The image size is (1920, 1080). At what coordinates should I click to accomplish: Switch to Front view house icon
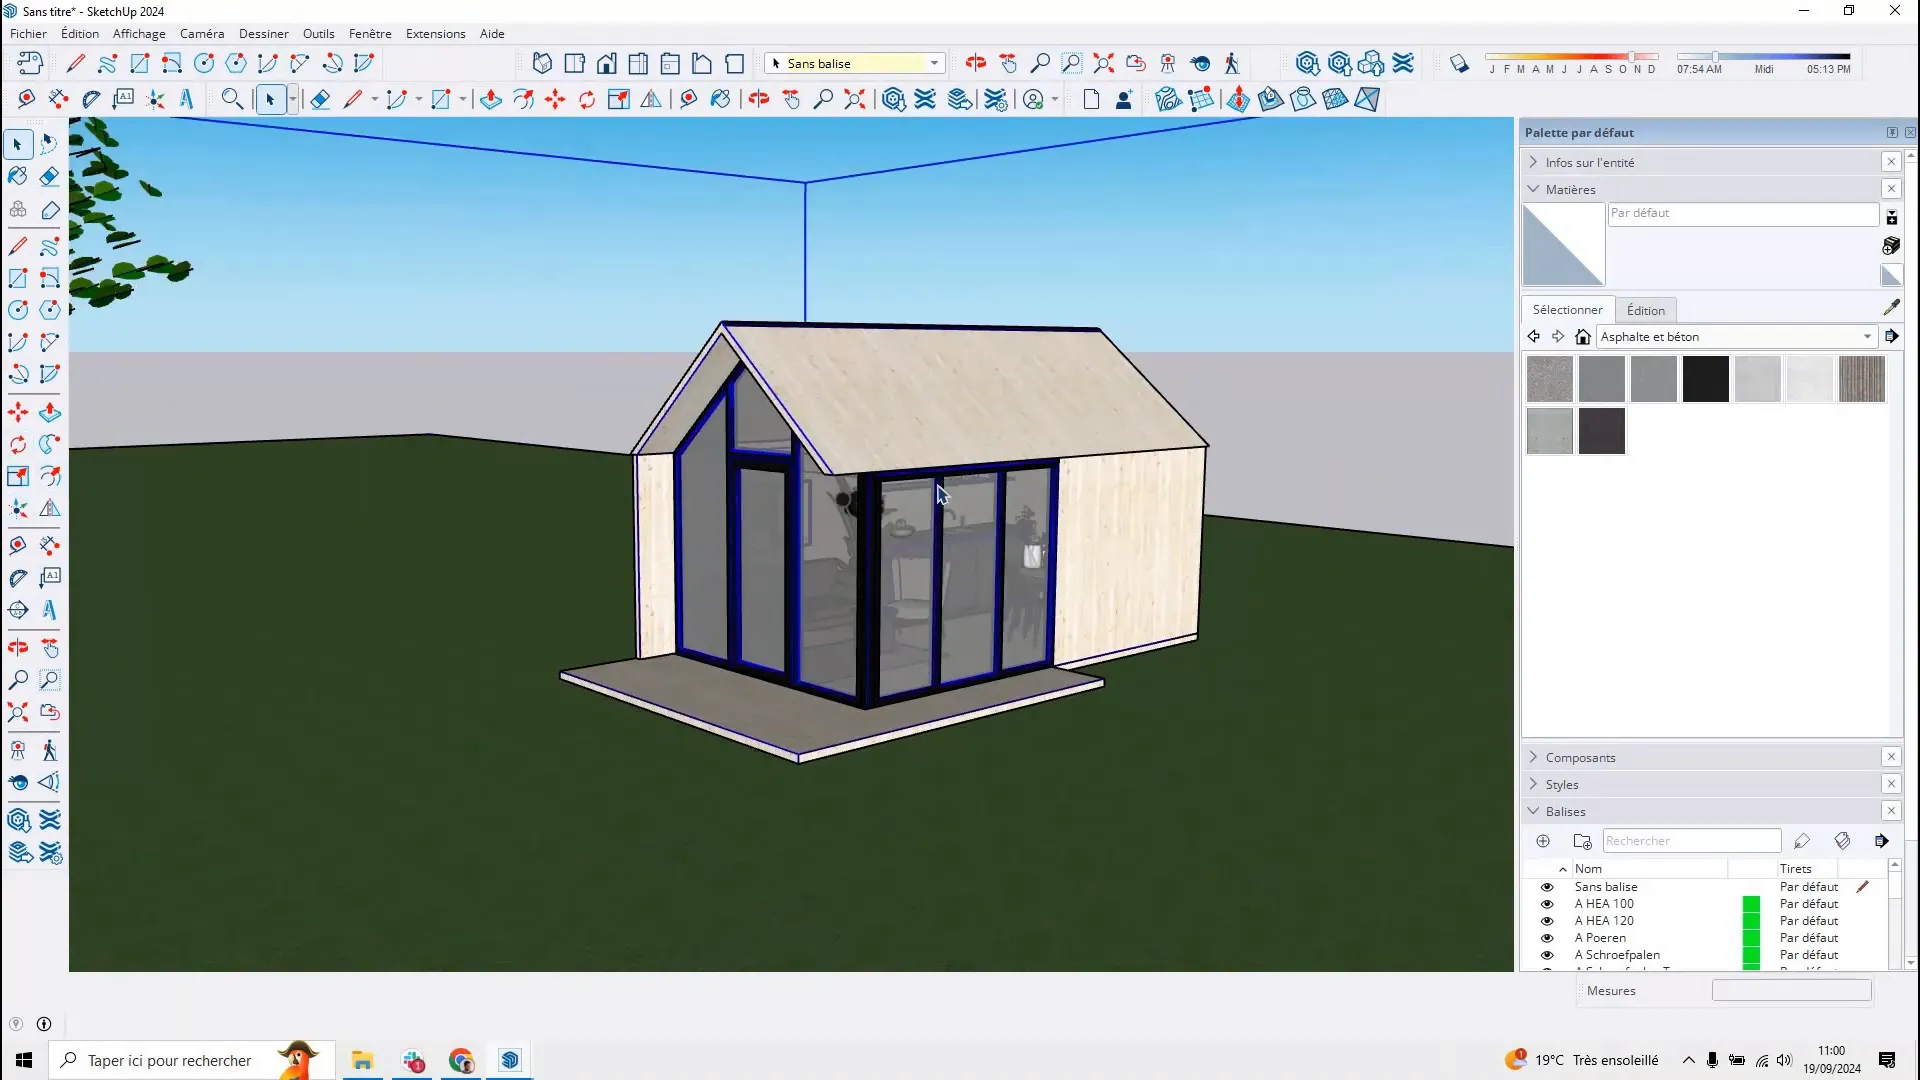[606, 63]
